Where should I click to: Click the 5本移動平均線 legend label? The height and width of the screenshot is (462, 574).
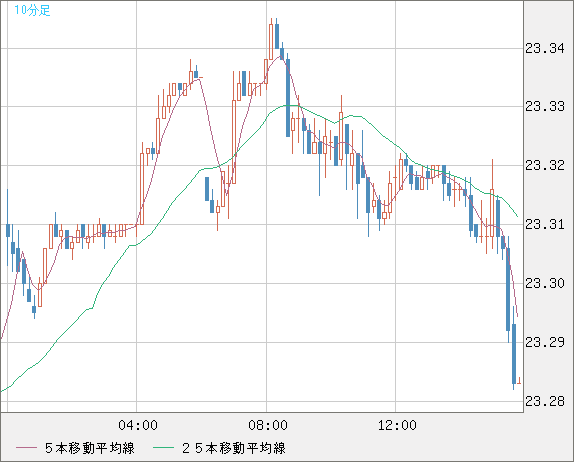90,448
